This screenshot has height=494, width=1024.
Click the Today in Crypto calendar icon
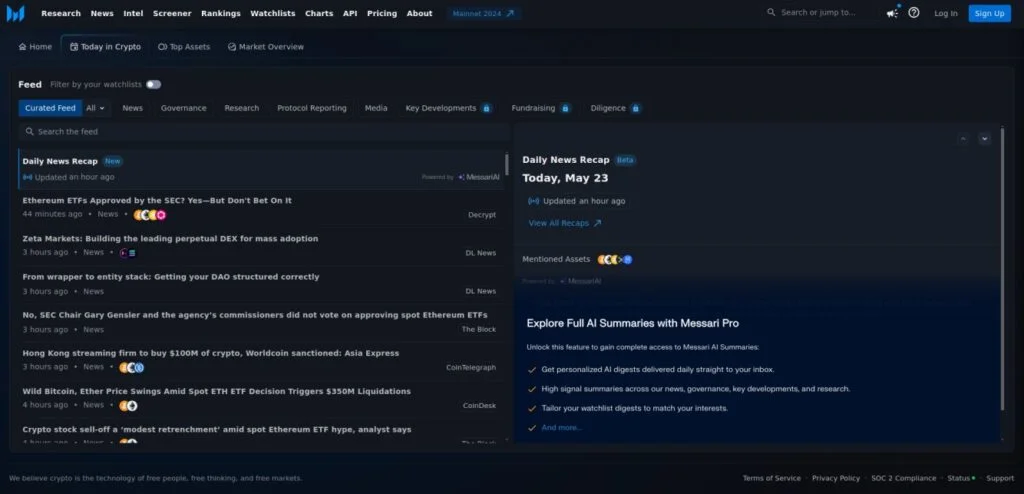[x=74, y=47]
